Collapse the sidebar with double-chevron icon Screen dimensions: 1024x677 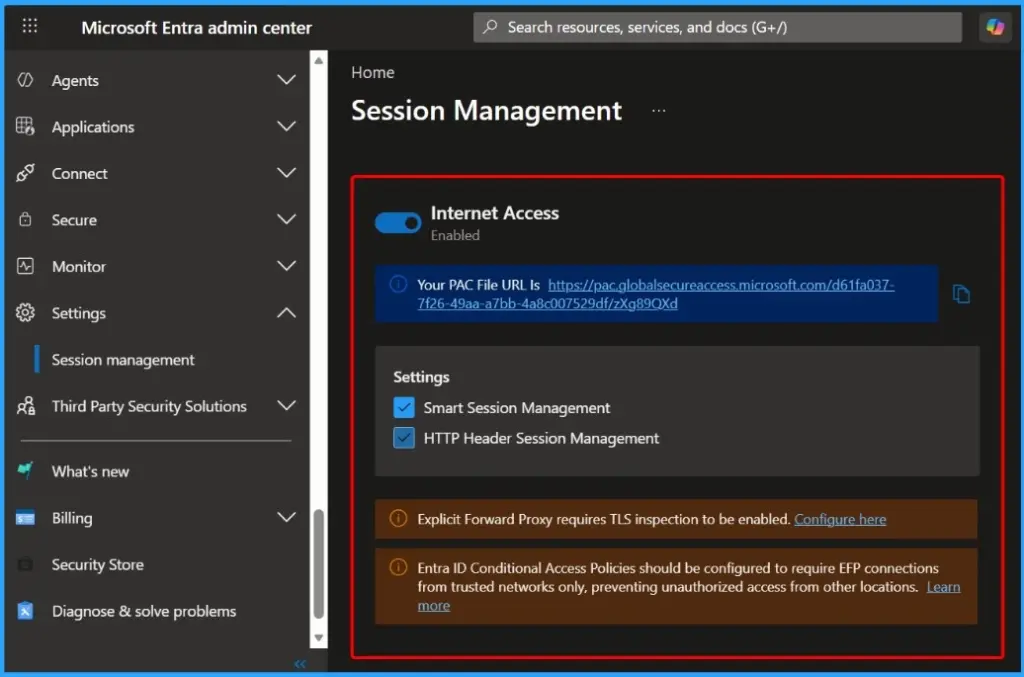click(300, 664)
